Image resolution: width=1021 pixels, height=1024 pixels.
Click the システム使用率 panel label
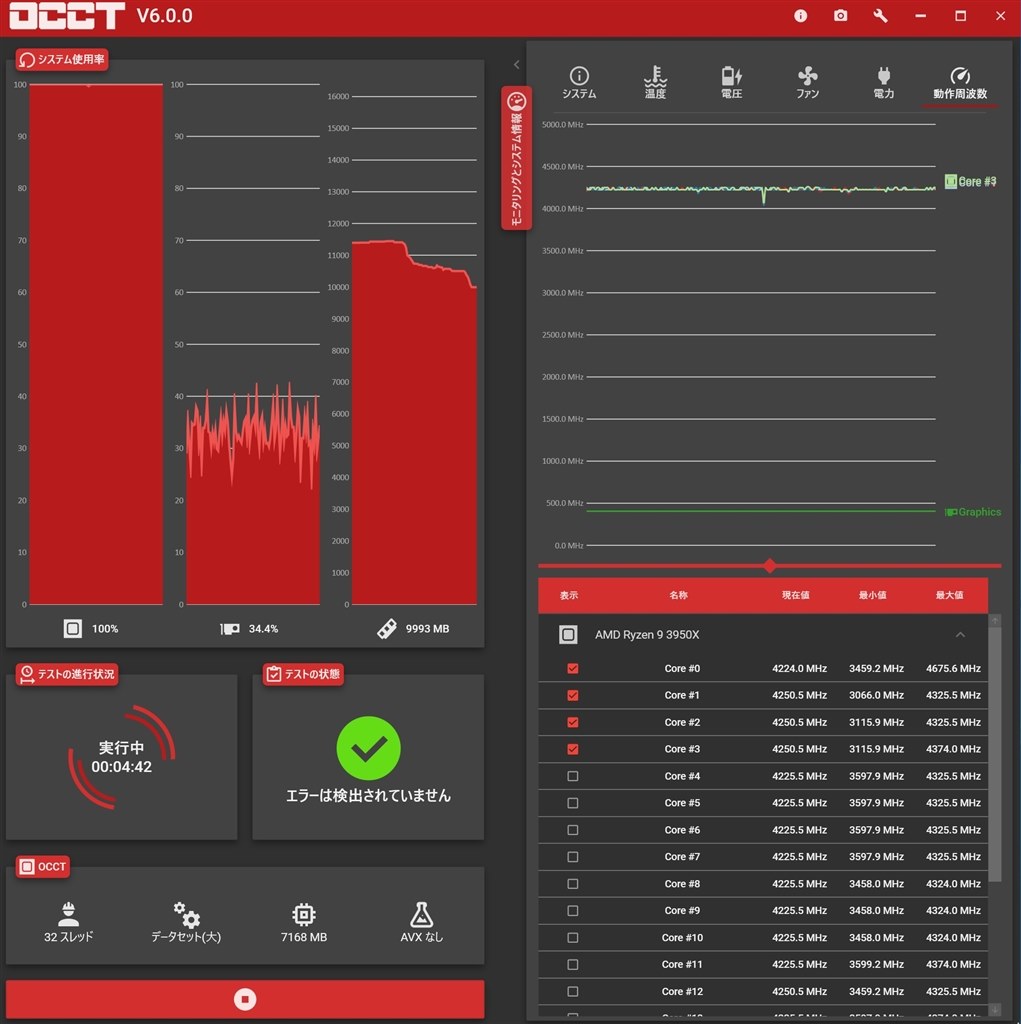(62, 59)
